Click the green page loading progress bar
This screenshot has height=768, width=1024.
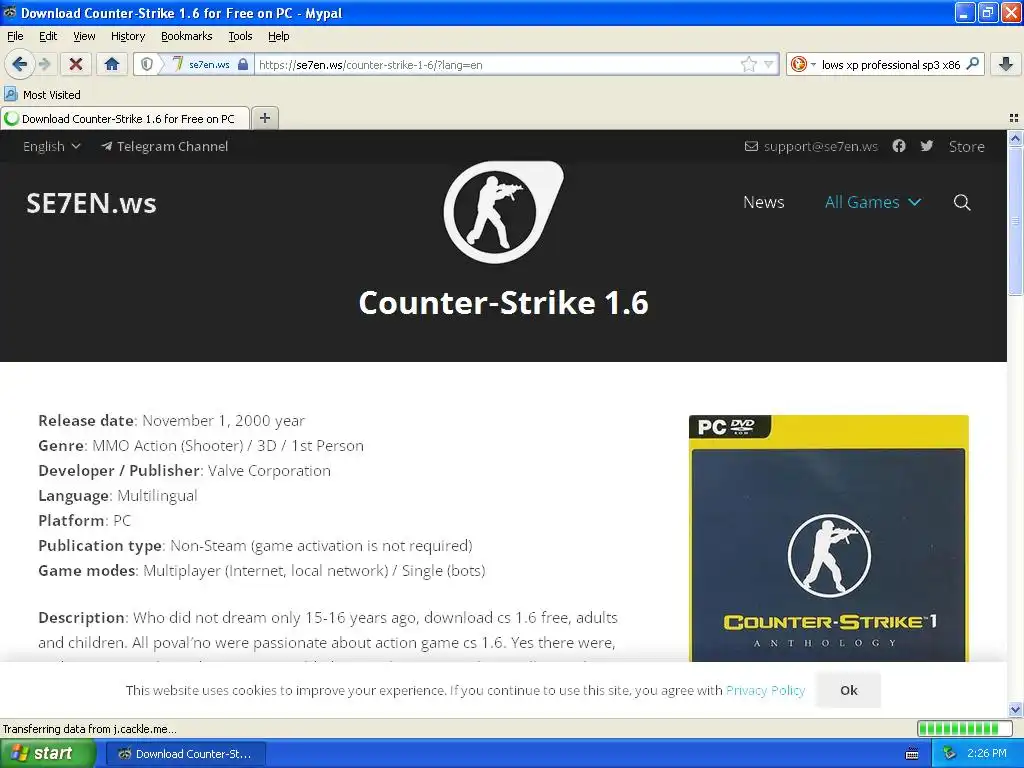(967, 728)
